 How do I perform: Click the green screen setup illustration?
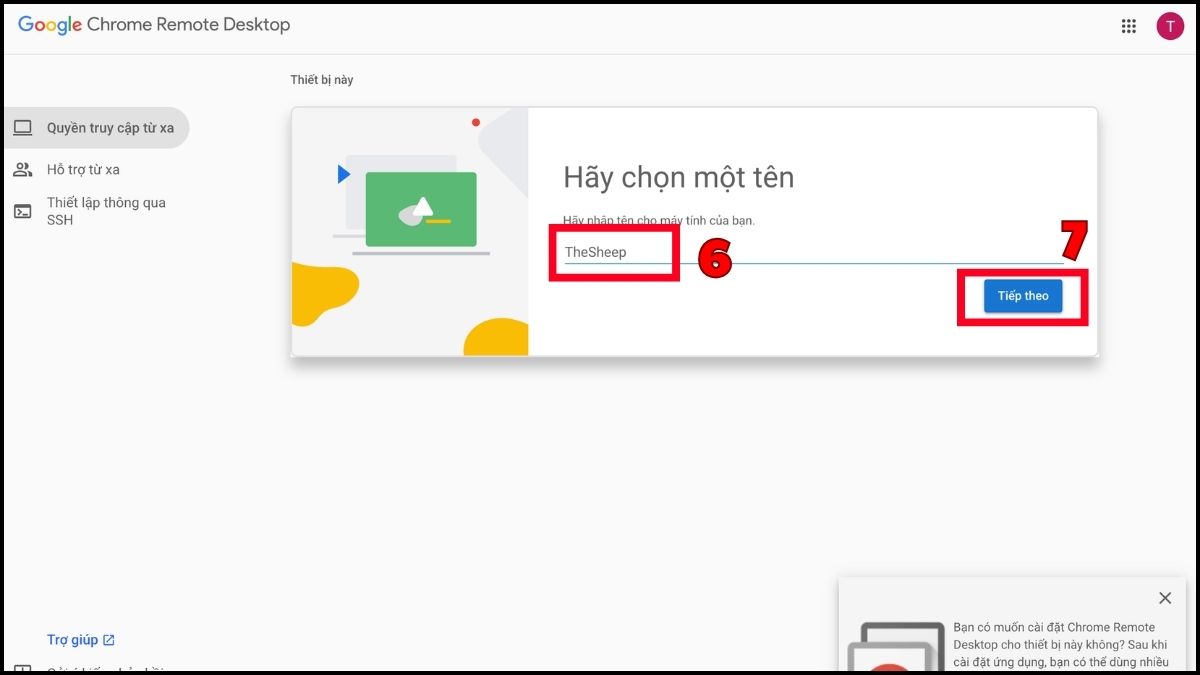421,209
